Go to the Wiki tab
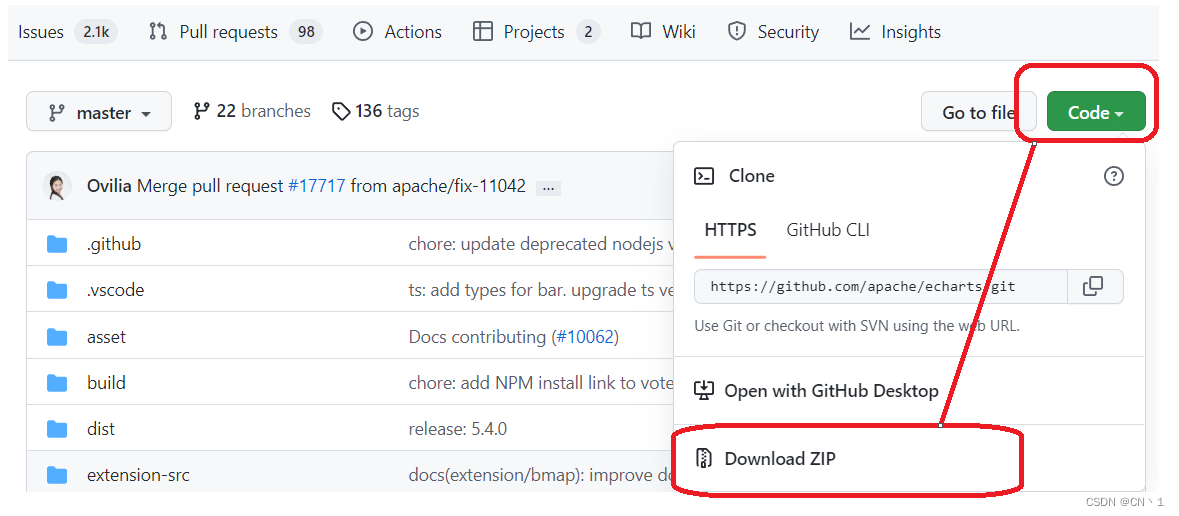1179x516 pixels. point(663,32)
